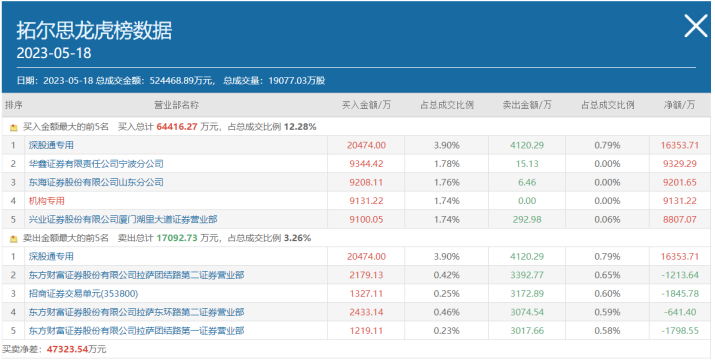The height and width of the screenshot is (362, 715).
Task: Click net amount -1798.55
Action: click(x=680, y=331)
